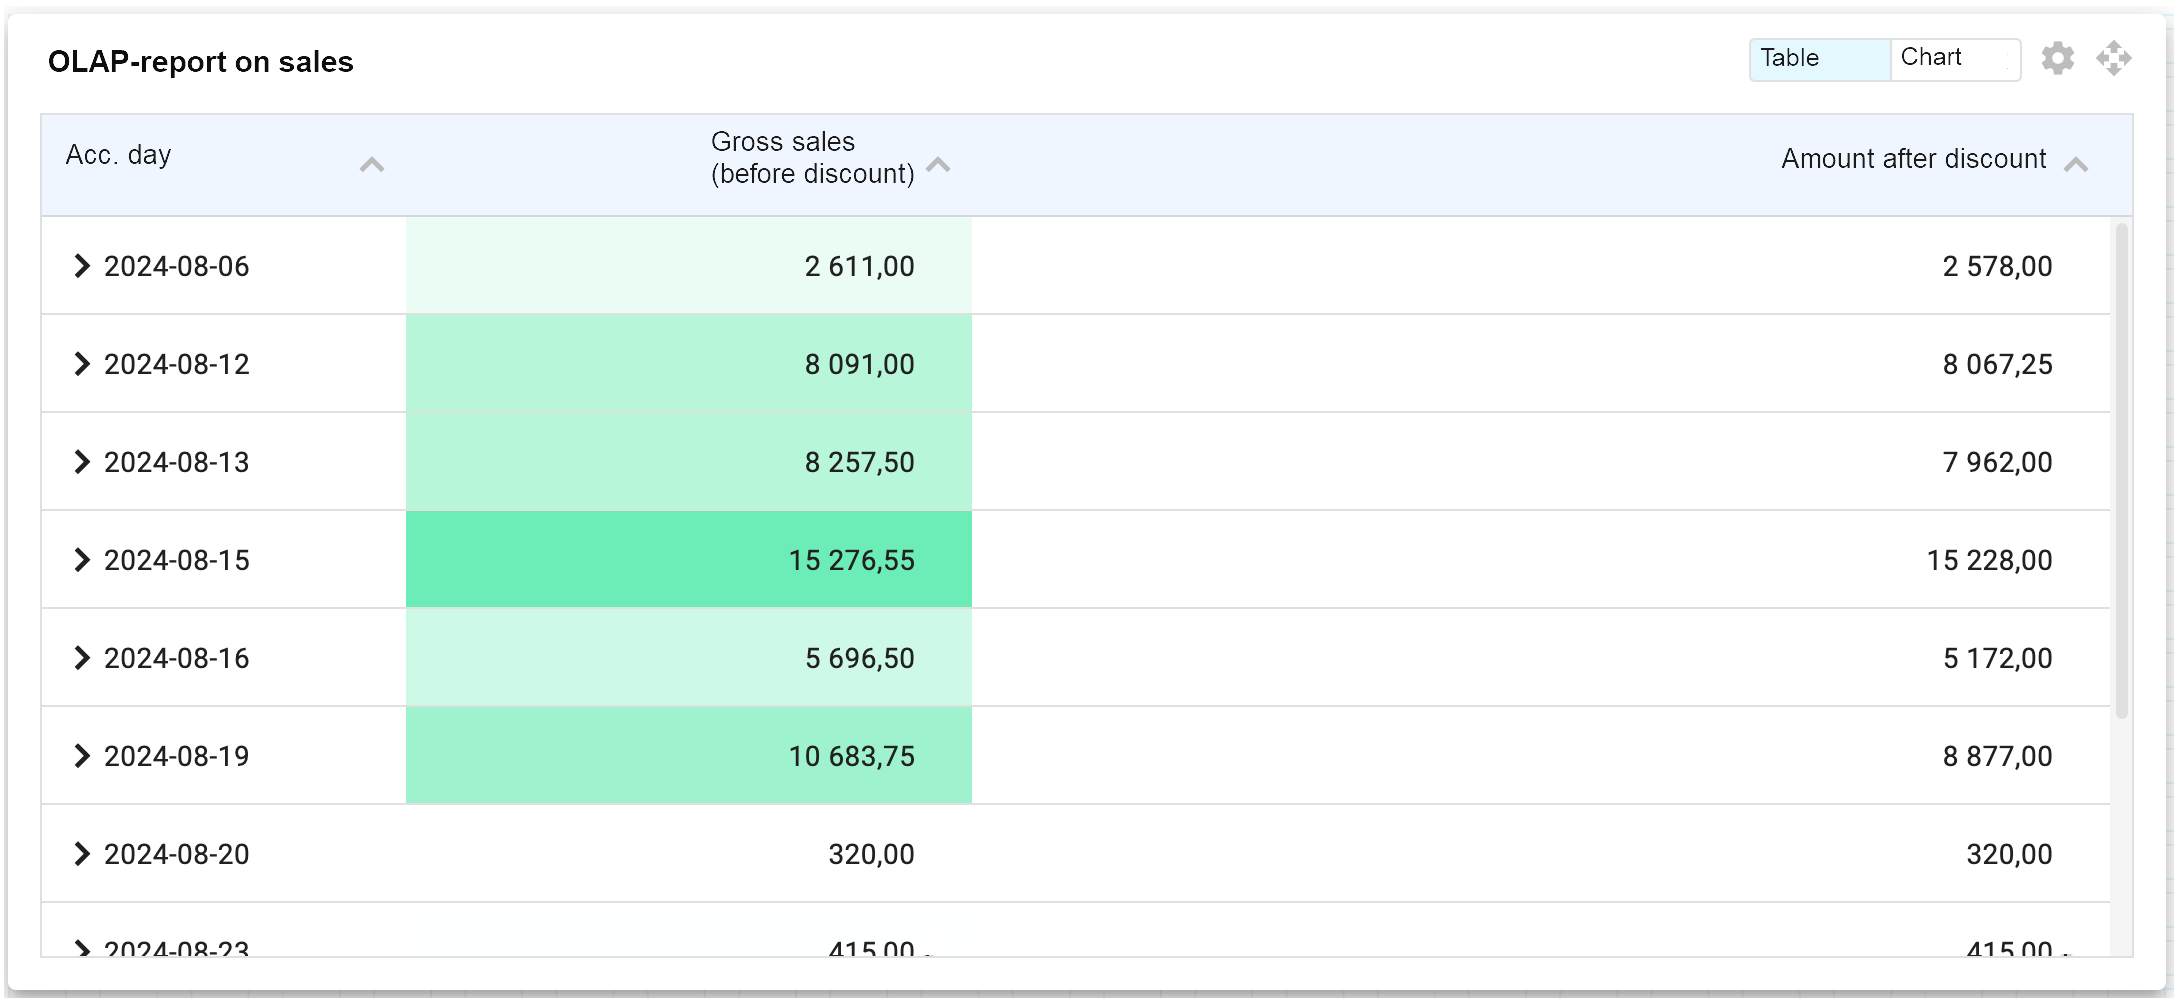The height and width of the screenshot is (998, 2174).
Task: Sort by Gross sales column arrow
Action: (x=938, y=165)
